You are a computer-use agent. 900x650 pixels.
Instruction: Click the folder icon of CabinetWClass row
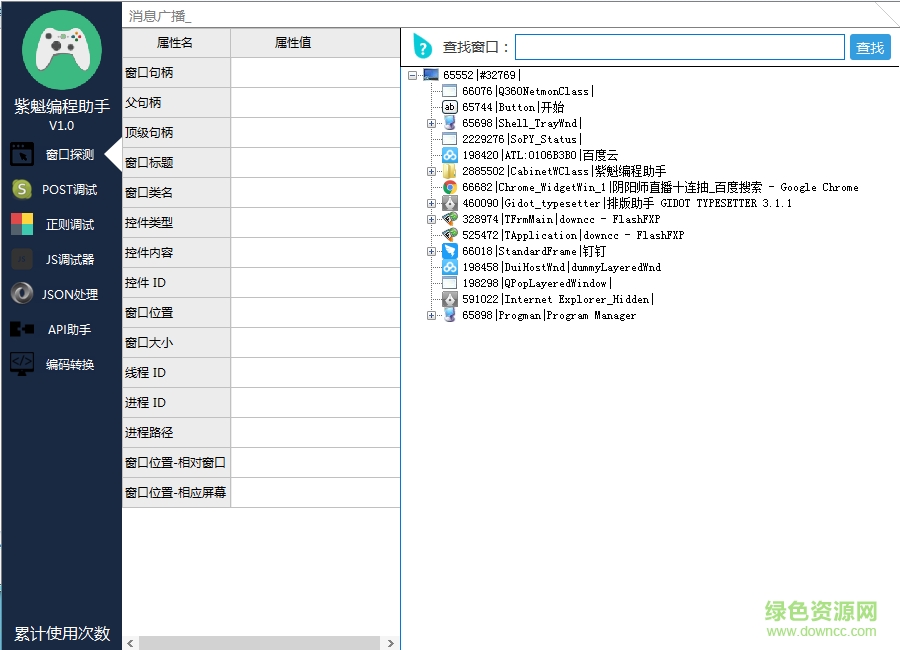point(449,171)
